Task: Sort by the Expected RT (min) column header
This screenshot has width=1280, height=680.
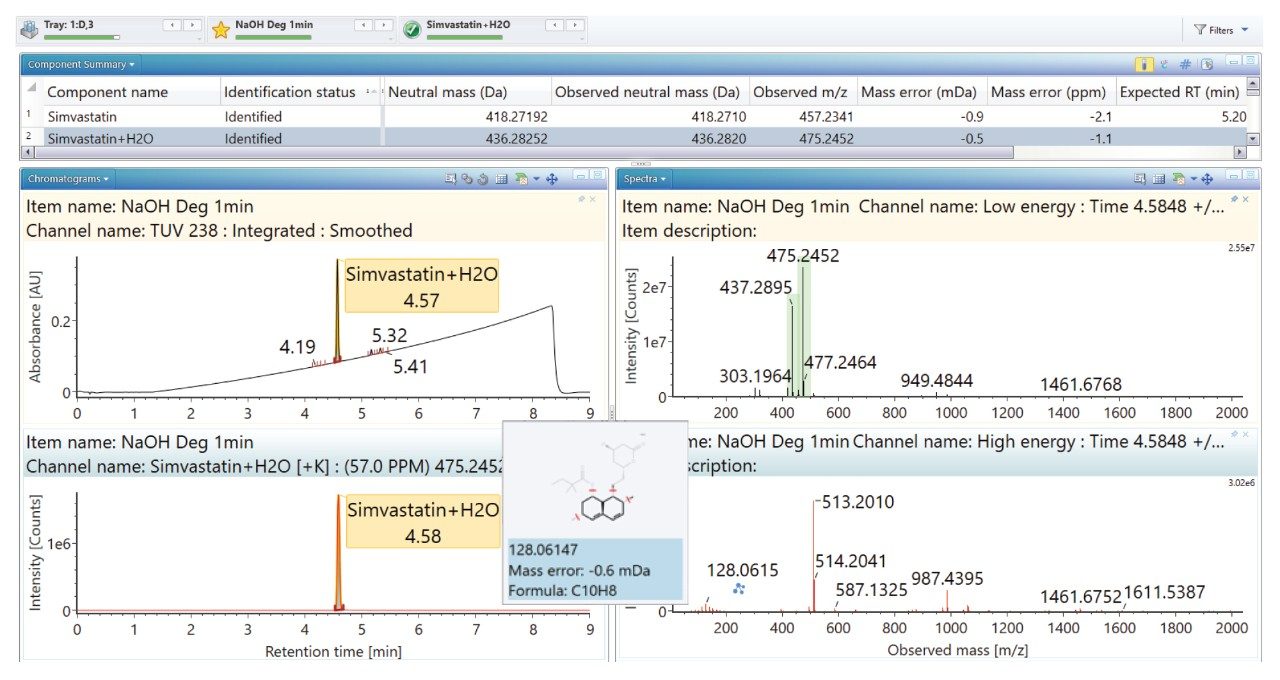Action: 1180,92
